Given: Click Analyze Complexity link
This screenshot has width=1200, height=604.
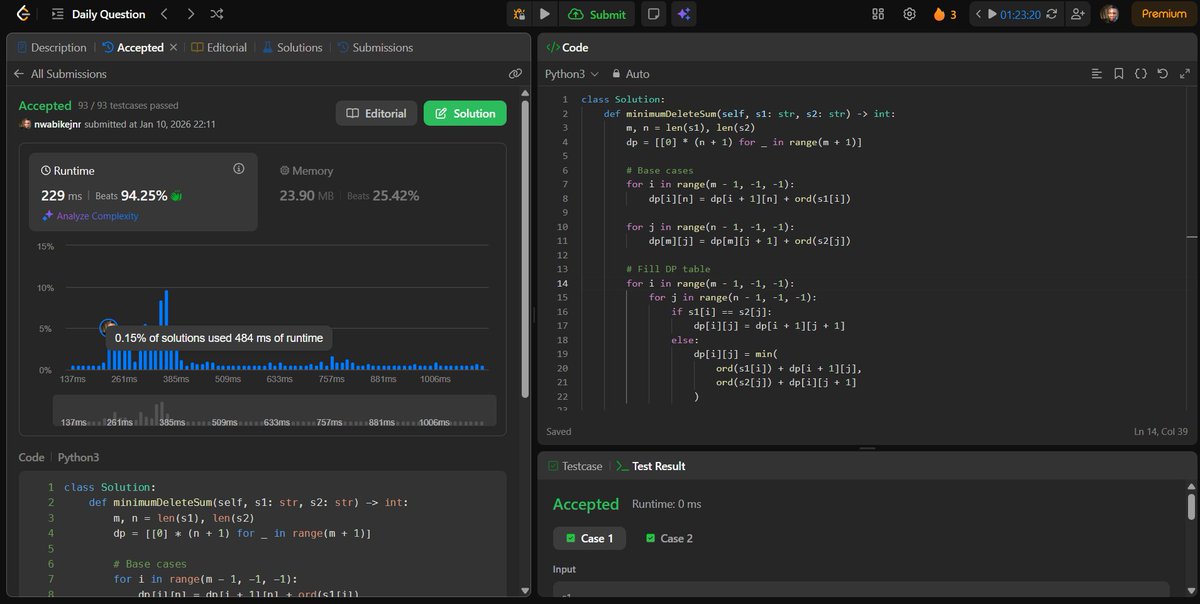Looking at the screenshot, I should coord(90,216).
